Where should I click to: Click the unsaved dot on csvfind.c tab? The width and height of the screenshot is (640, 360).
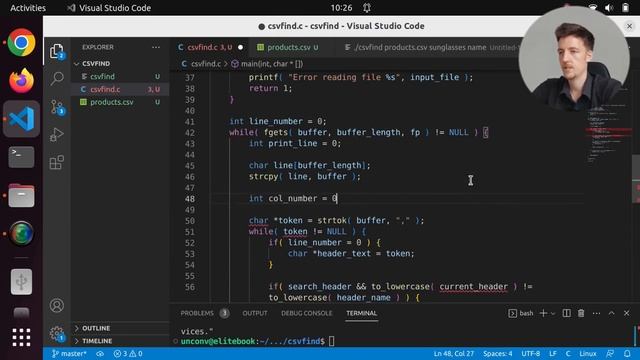240,47
